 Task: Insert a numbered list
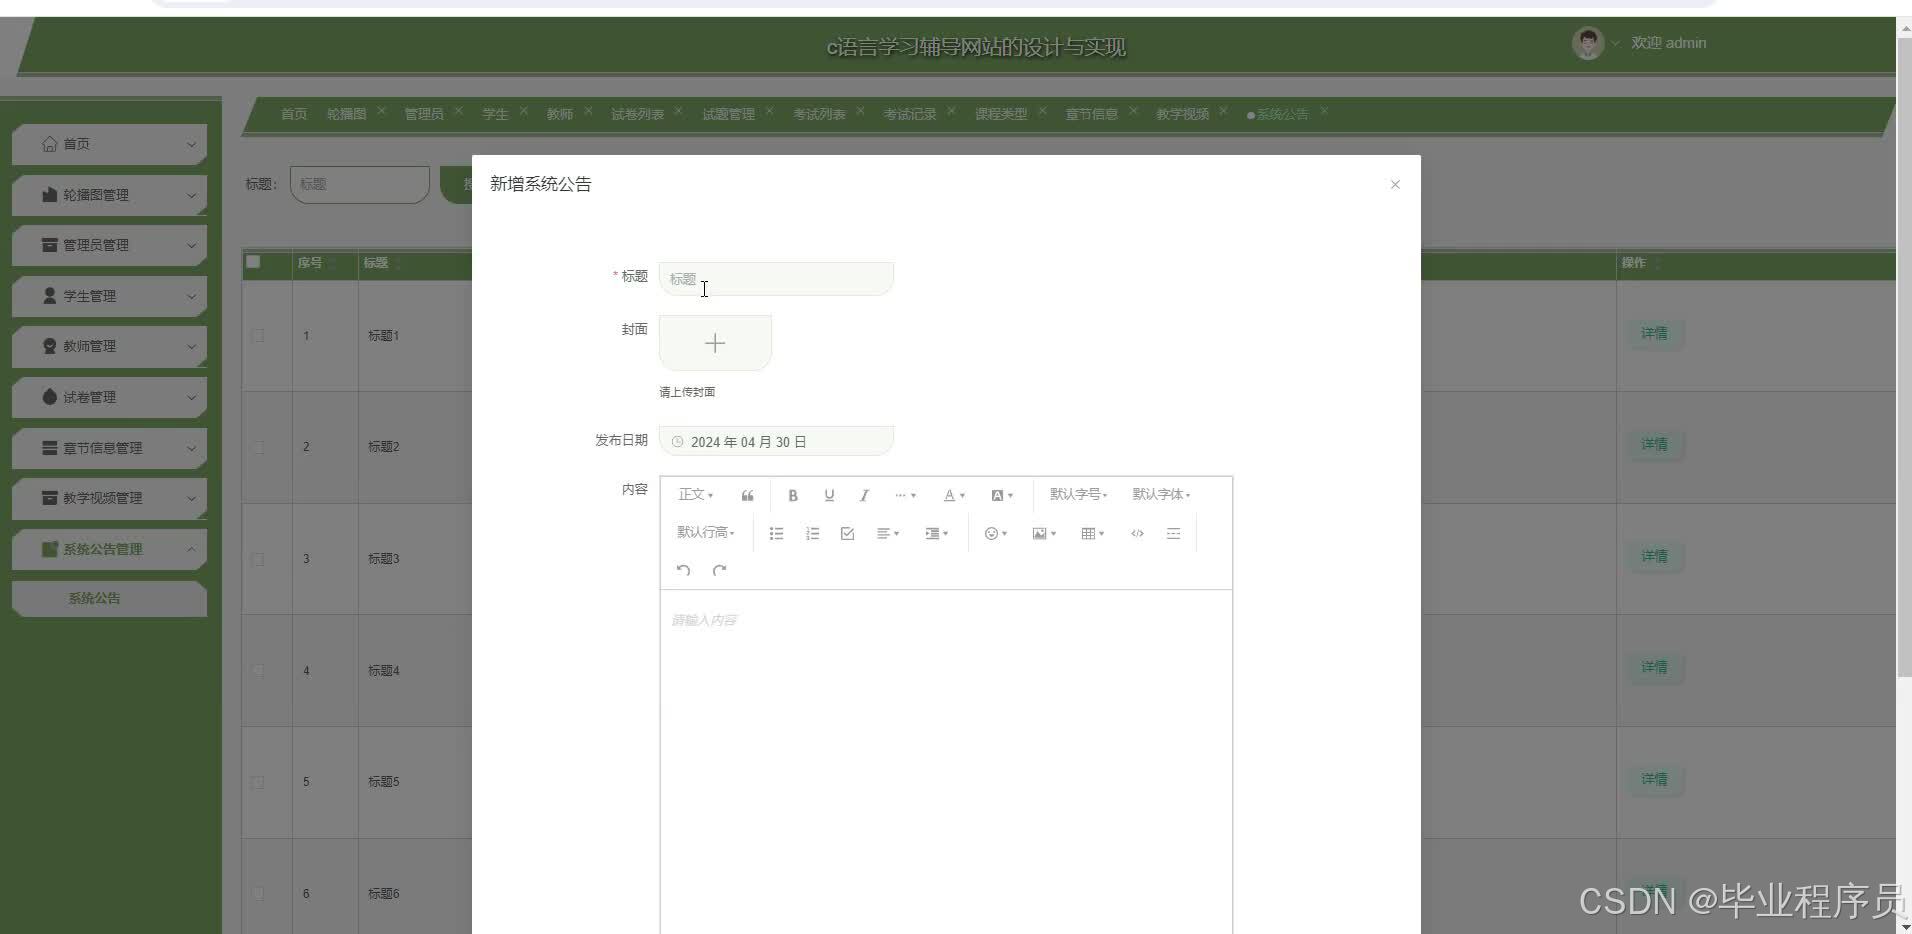812,533
